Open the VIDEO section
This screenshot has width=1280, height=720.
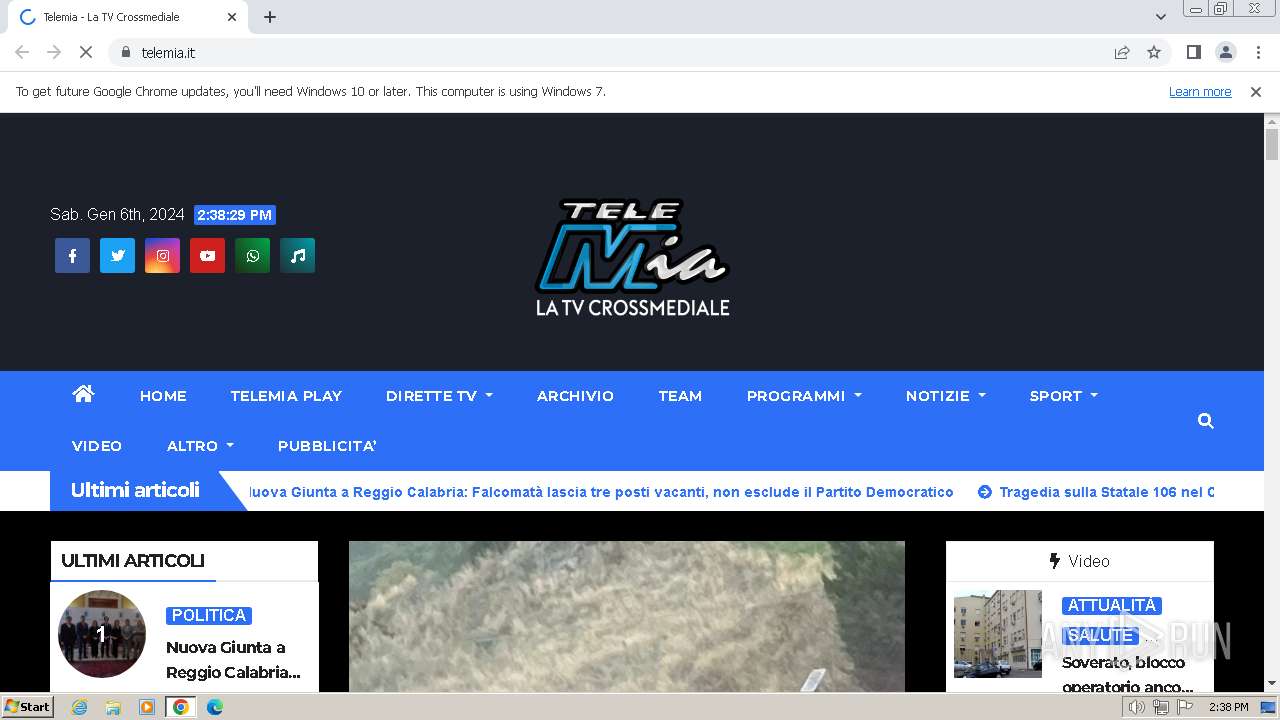[x=97, y=446]
